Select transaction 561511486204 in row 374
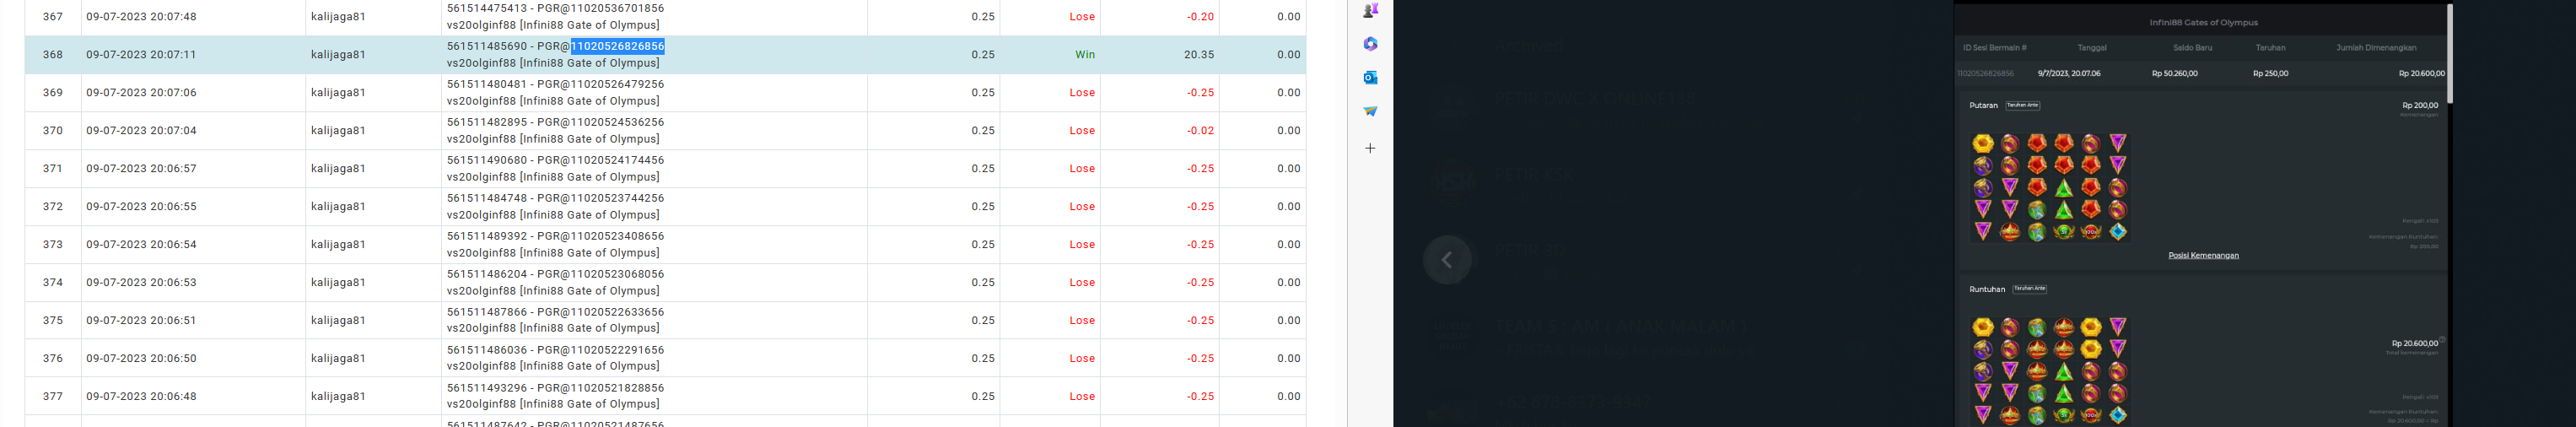Viewport: 2576px width, 427px height. click(487, 274)
